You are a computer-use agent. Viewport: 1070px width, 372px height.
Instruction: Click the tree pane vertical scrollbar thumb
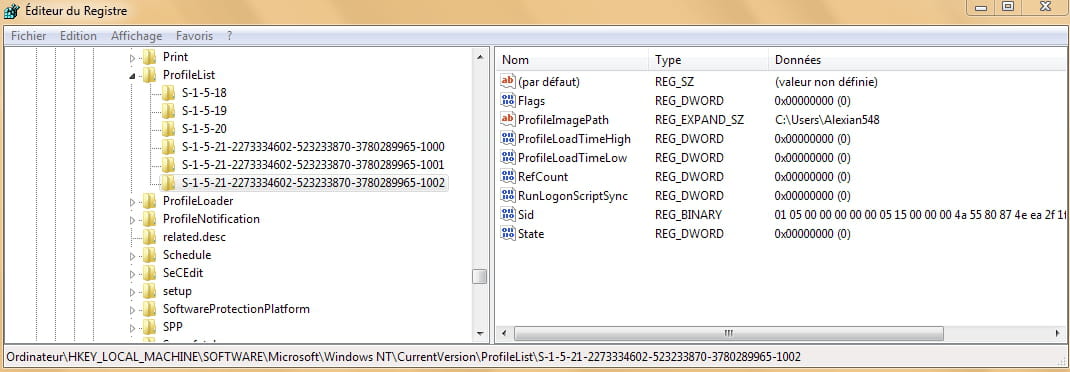(x=480, y=276)
